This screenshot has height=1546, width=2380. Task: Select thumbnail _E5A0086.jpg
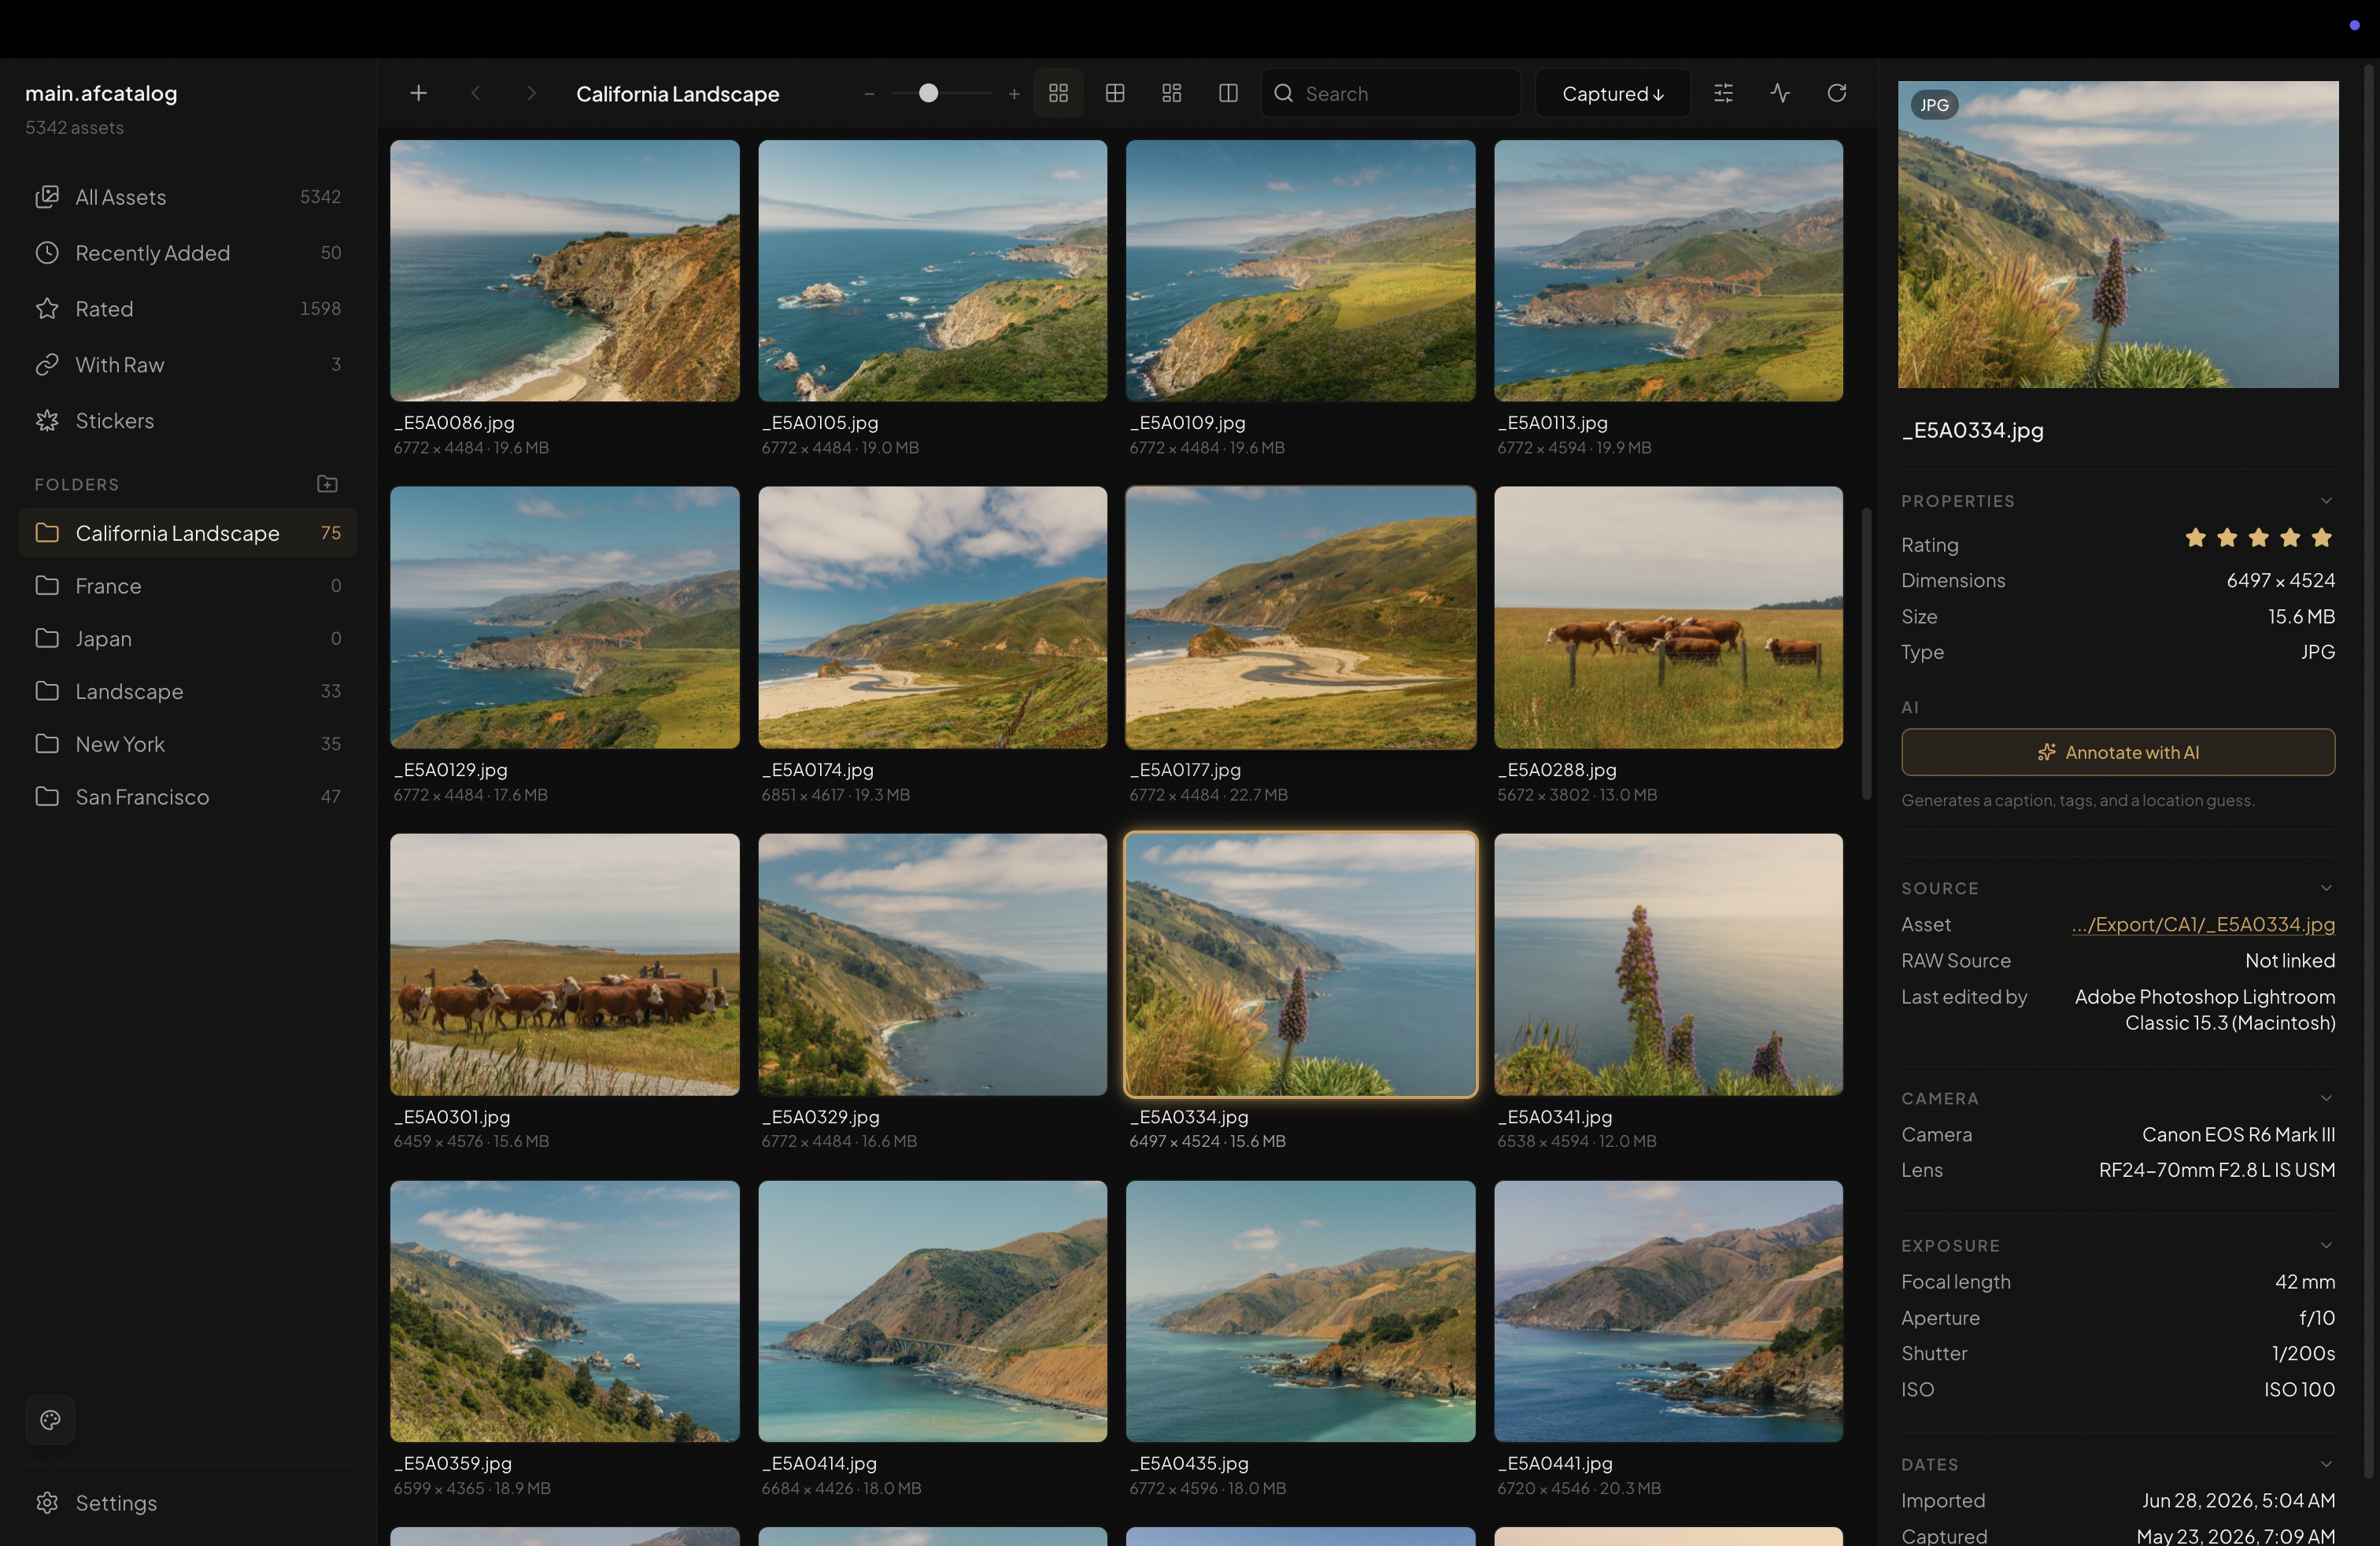point(564,271)
